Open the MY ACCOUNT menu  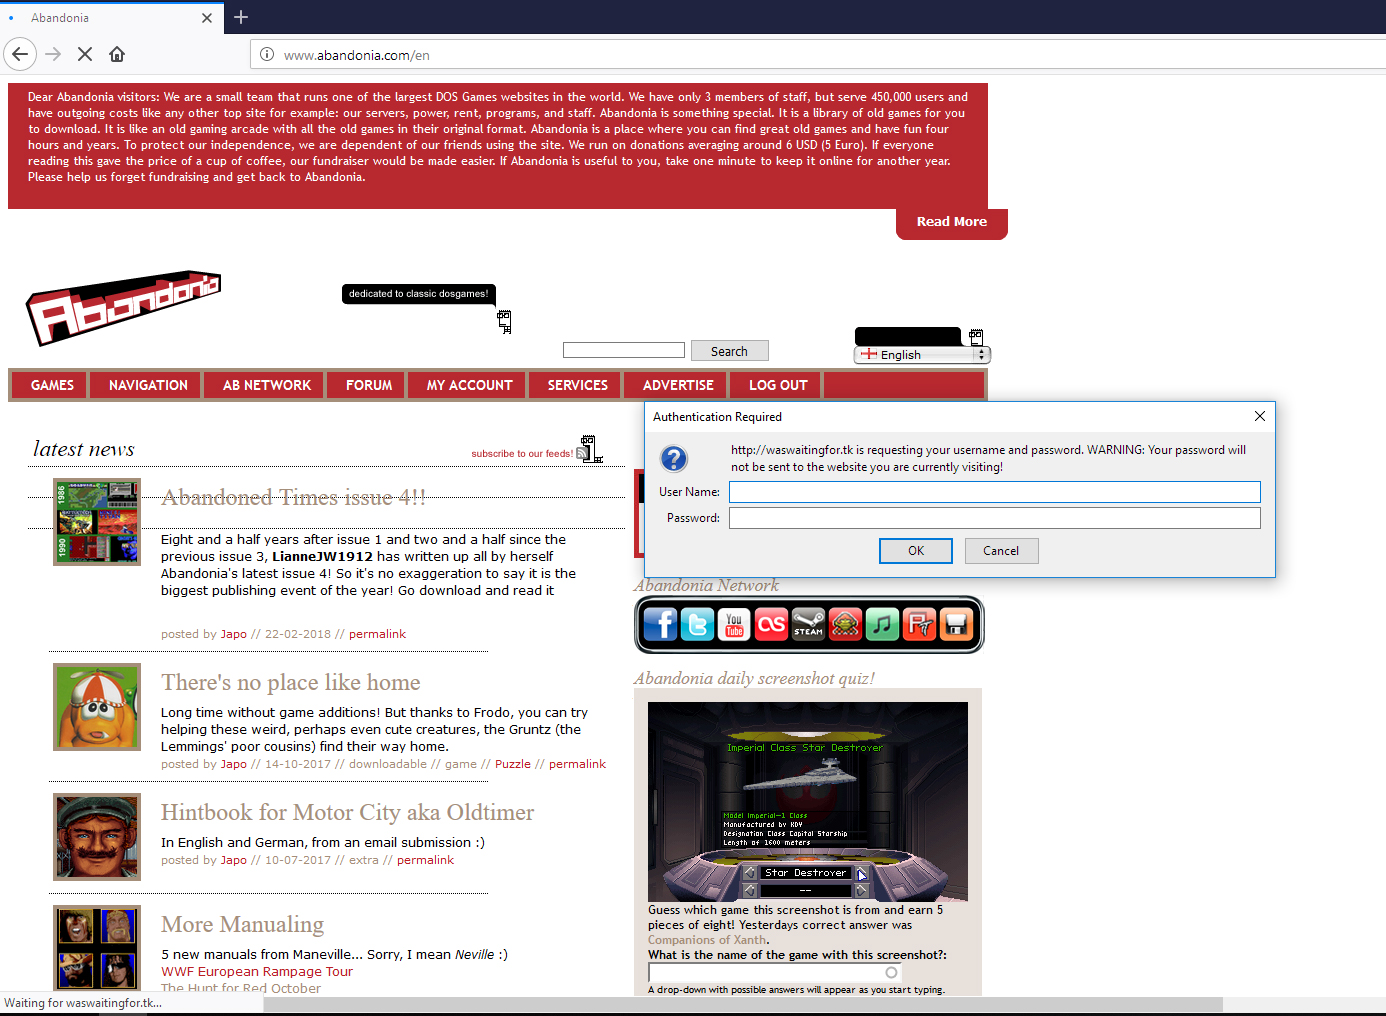click(x=469, y=385)
